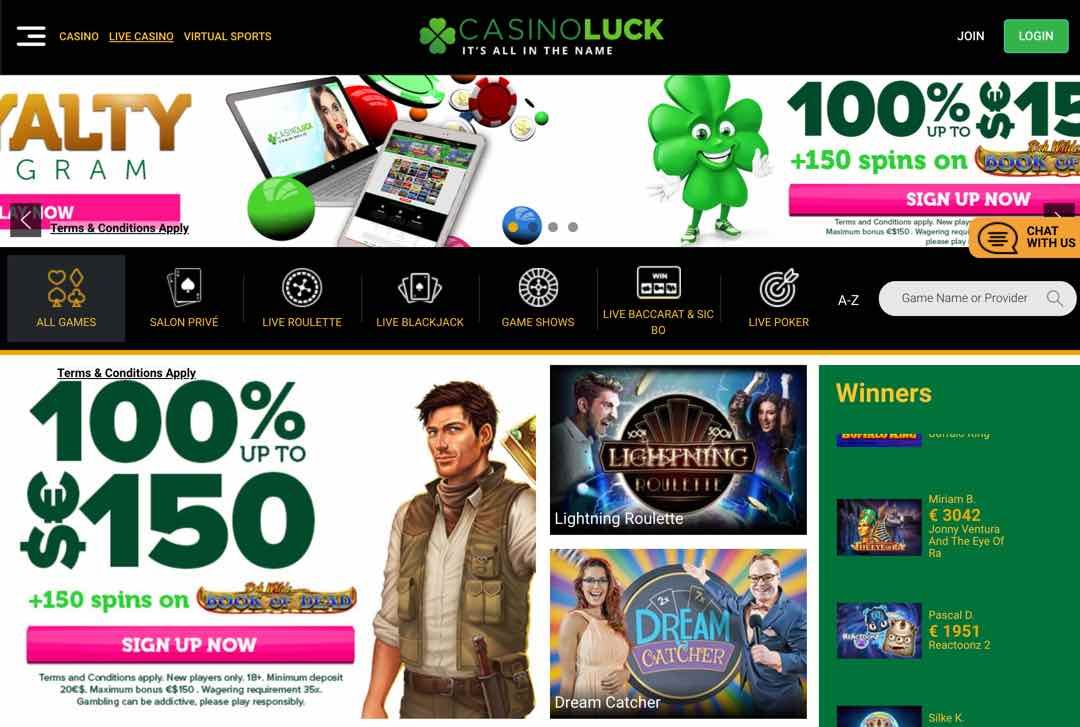Open the Live Poker target icon
Screen dimensions: 1080x727
(x=778, y=287)
